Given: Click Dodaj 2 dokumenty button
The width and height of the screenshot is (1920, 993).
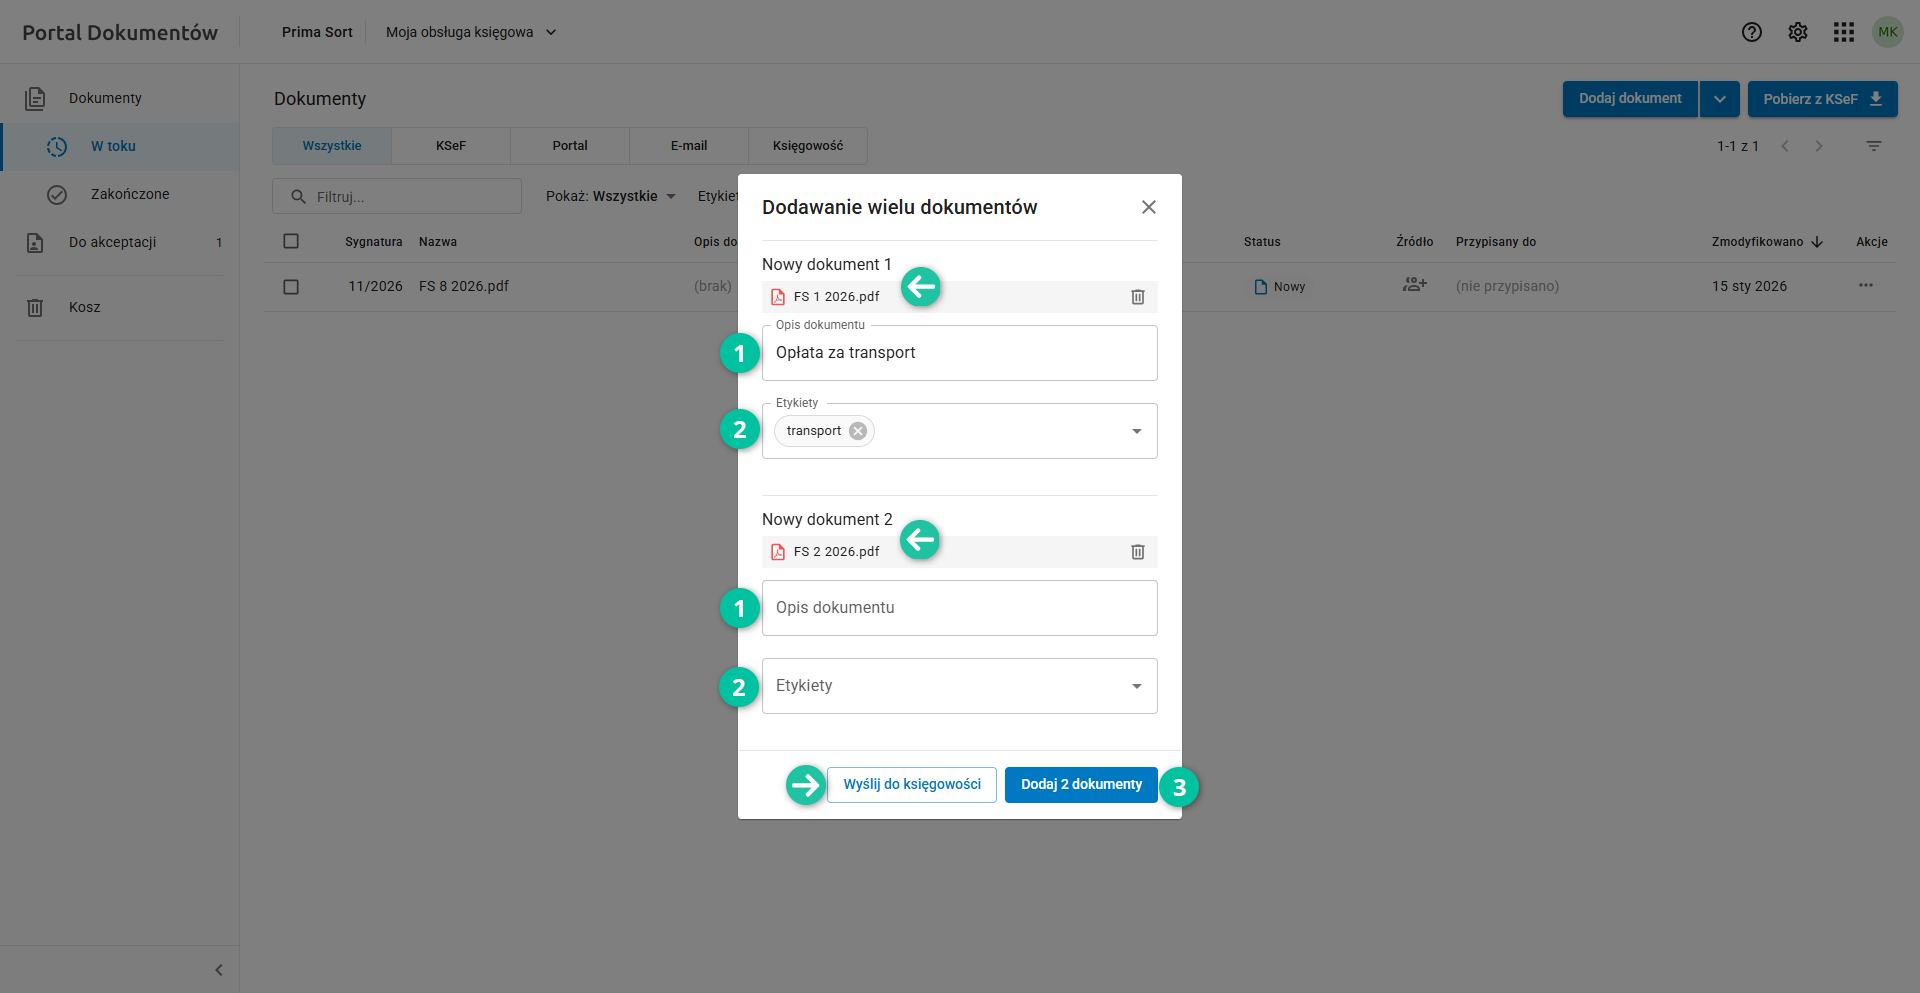Looking at the screenshot, I should pos(1080,785).
